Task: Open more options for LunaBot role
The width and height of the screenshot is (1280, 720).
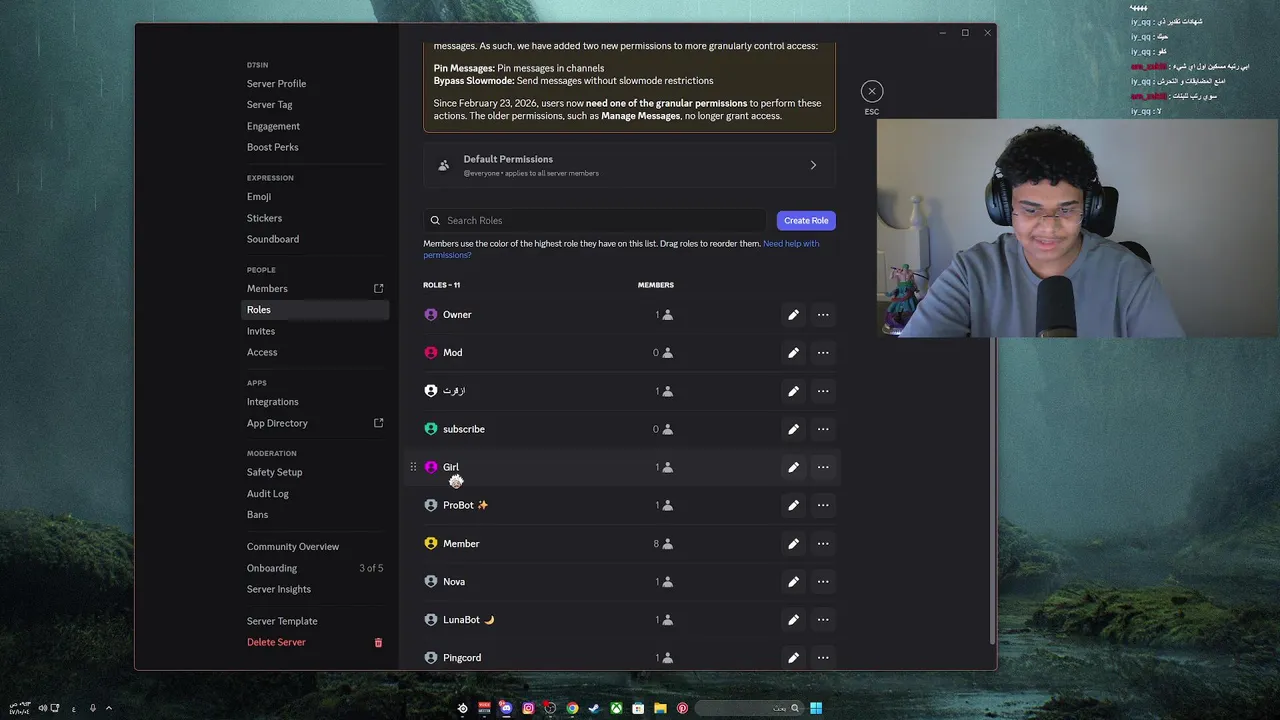Action: tap(823, 620)
